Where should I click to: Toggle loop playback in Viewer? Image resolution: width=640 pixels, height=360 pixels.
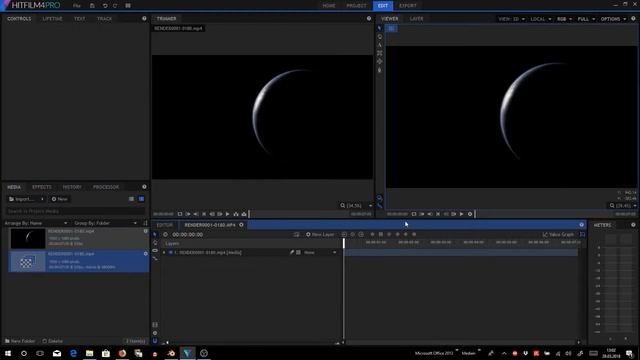[x=414, y=214]
